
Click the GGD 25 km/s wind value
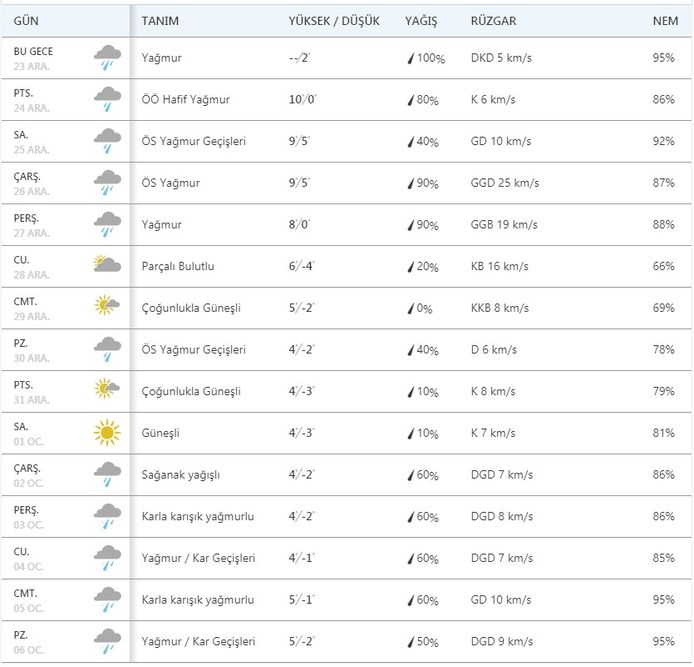click(x=504, y=183)
